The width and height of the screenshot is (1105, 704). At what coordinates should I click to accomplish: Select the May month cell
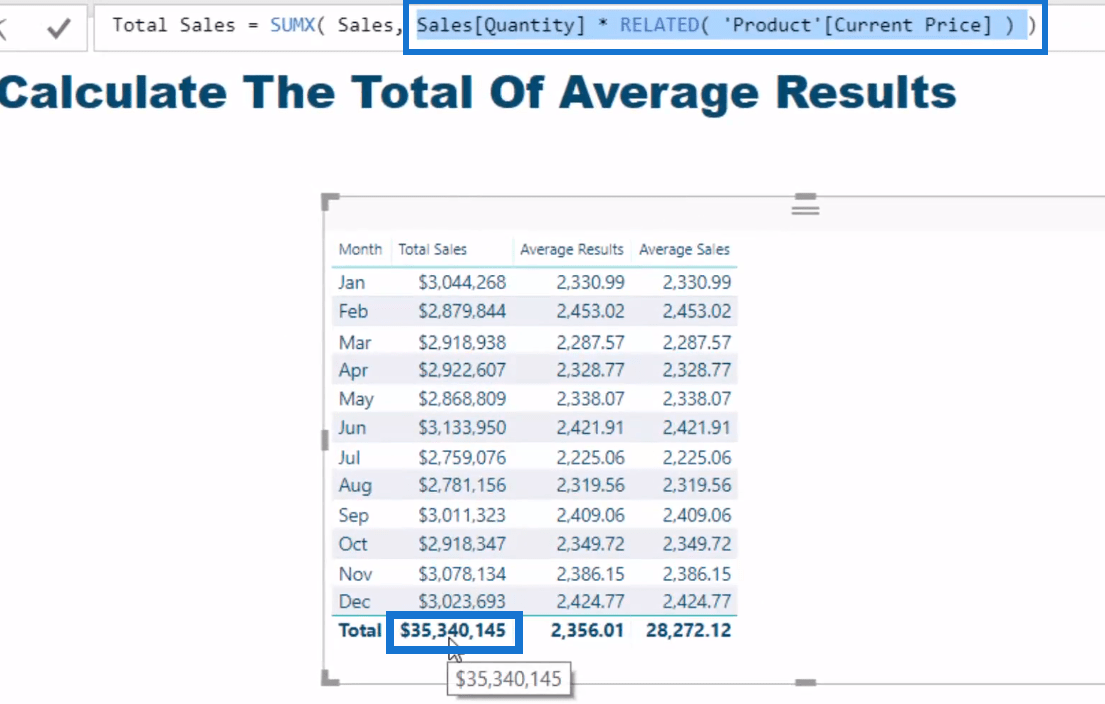pos(356,399)
